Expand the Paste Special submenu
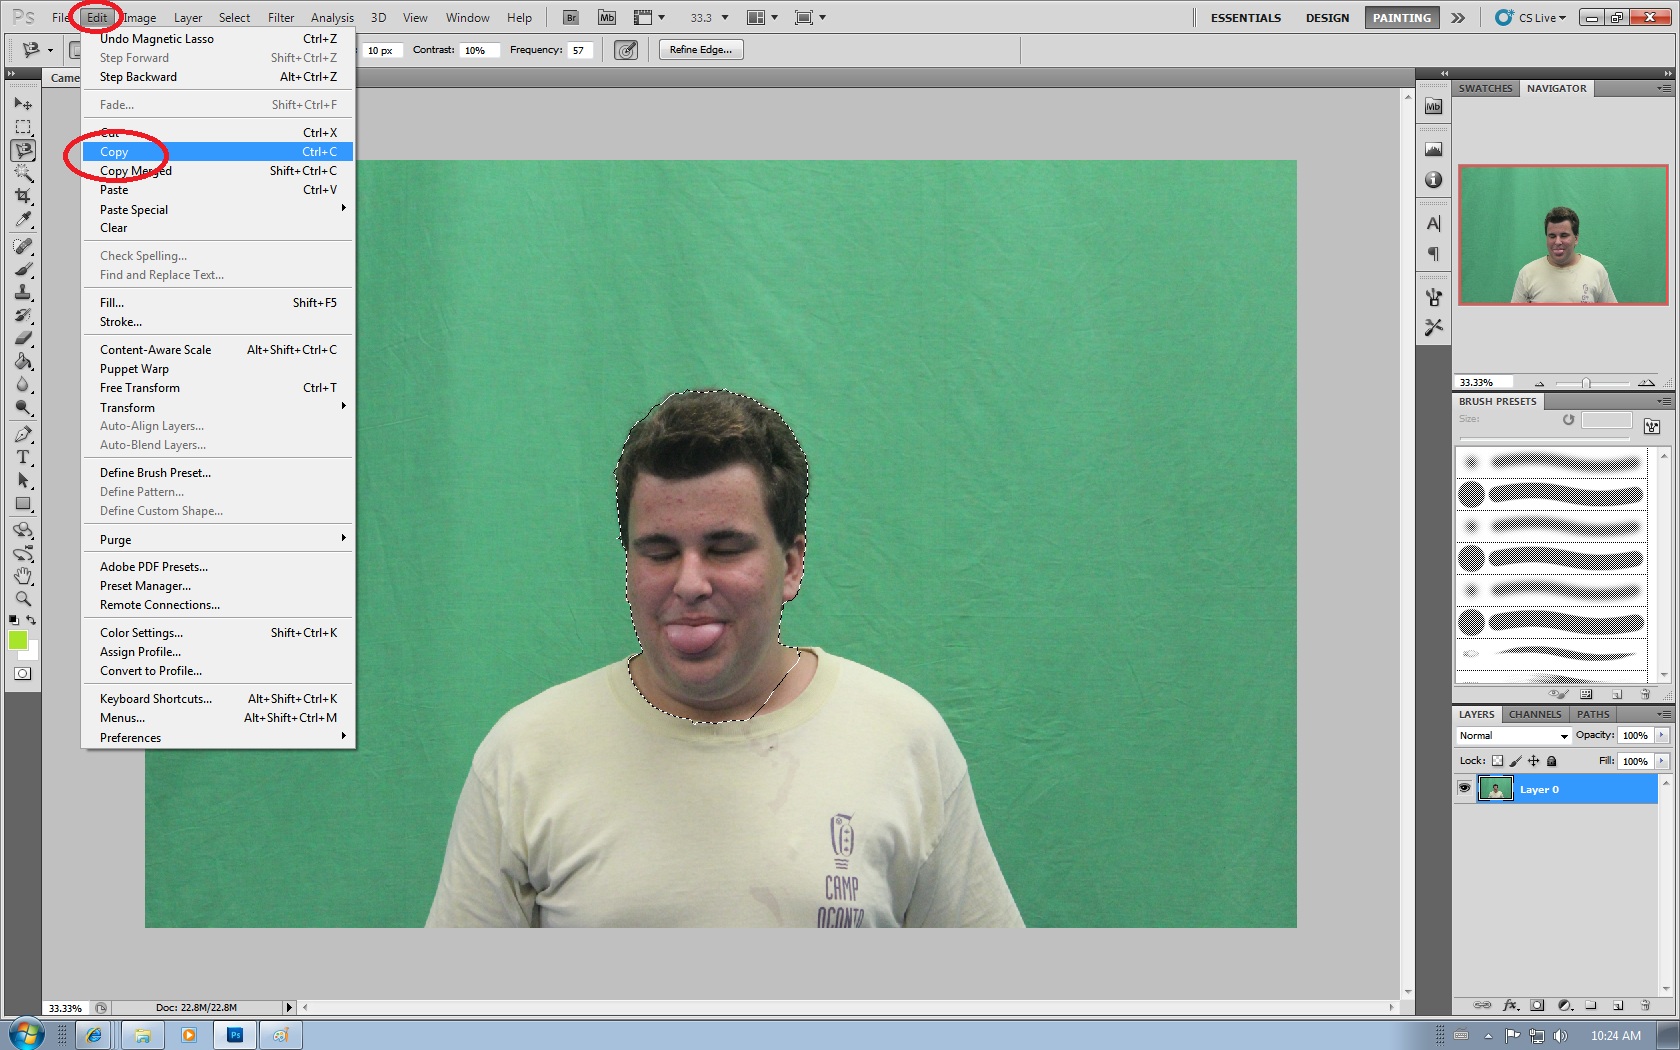The image size is (1680, 1050). point(217,209)
